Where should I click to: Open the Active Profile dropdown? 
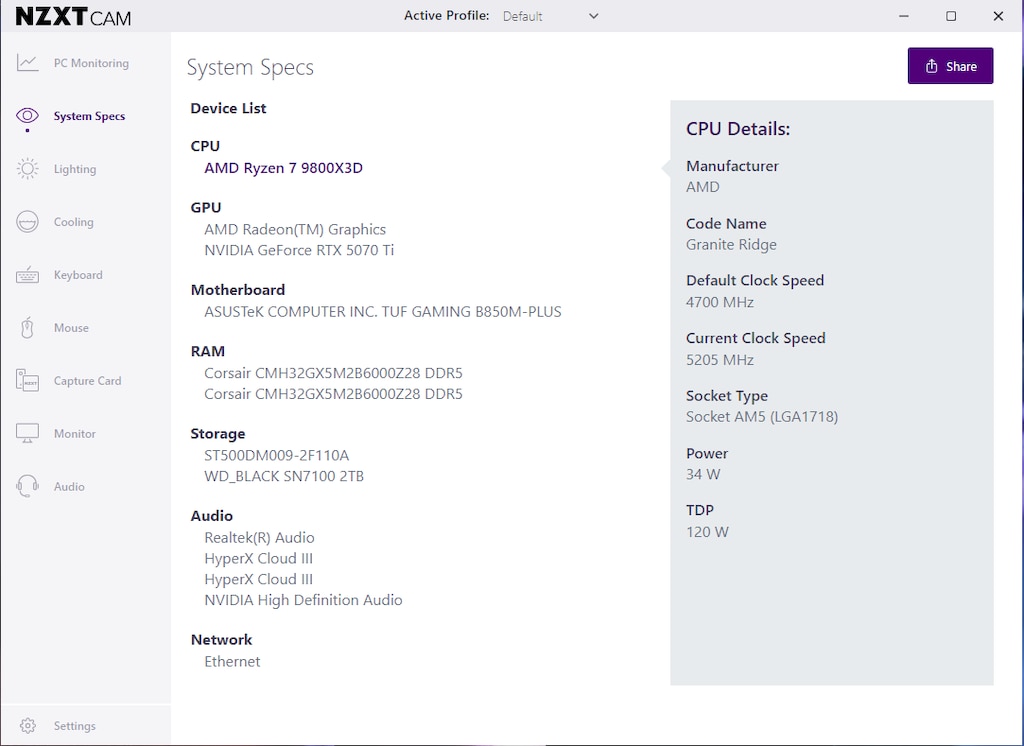click(550, 16)
